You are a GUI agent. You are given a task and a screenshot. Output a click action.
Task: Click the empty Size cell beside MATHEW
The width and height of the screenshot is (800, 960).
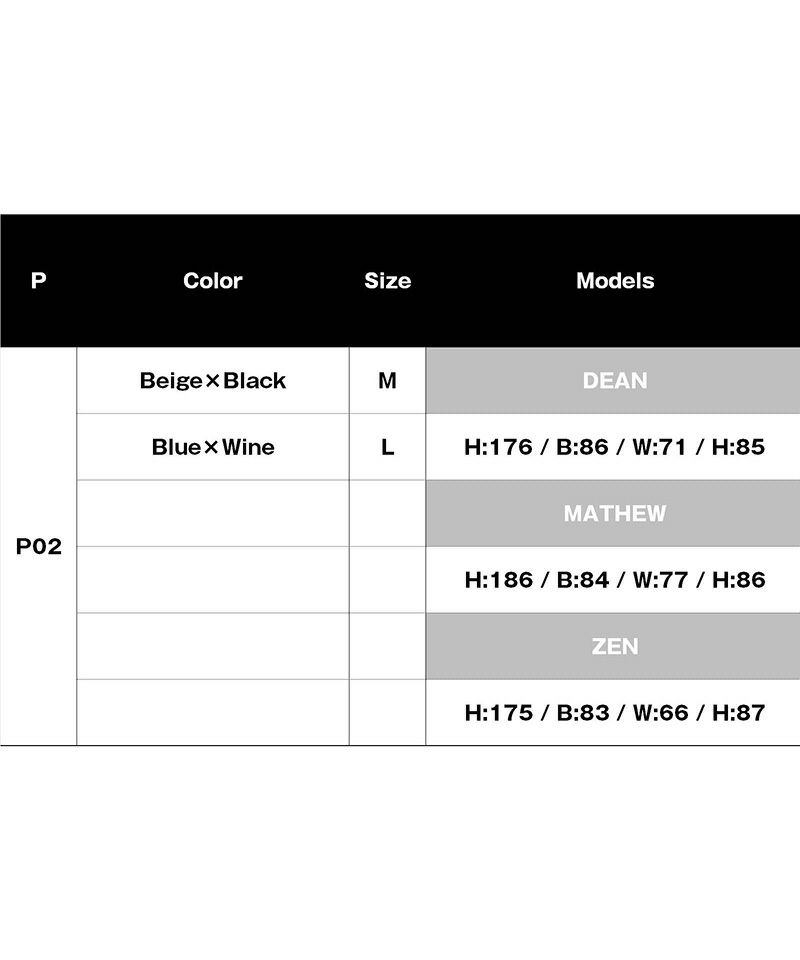[387, 514]
